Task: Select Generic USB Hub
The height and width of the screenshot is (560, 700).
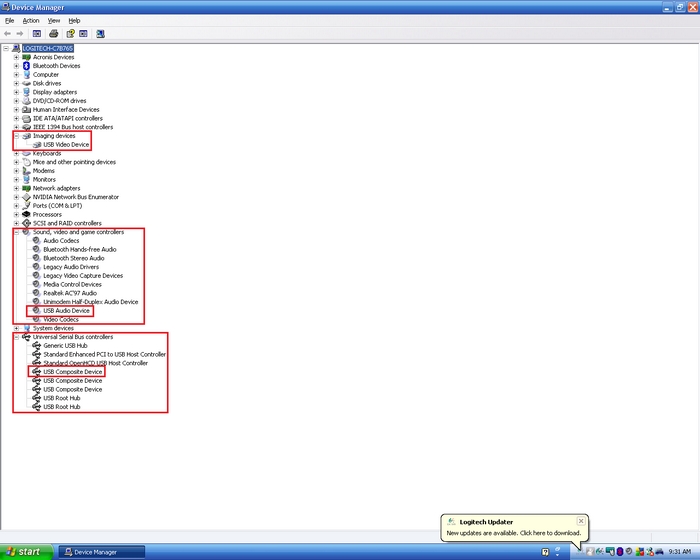Action: click(x=65, y=346)
